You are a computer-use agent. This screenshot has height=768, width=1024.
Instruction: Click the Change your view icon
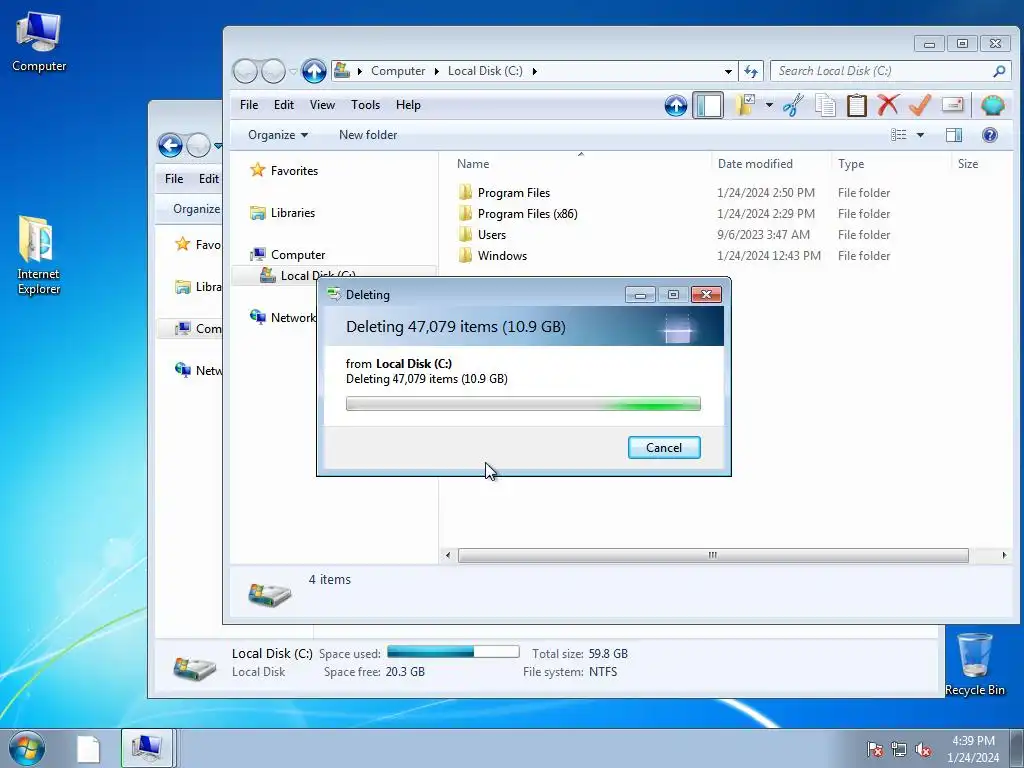[899, 135]
